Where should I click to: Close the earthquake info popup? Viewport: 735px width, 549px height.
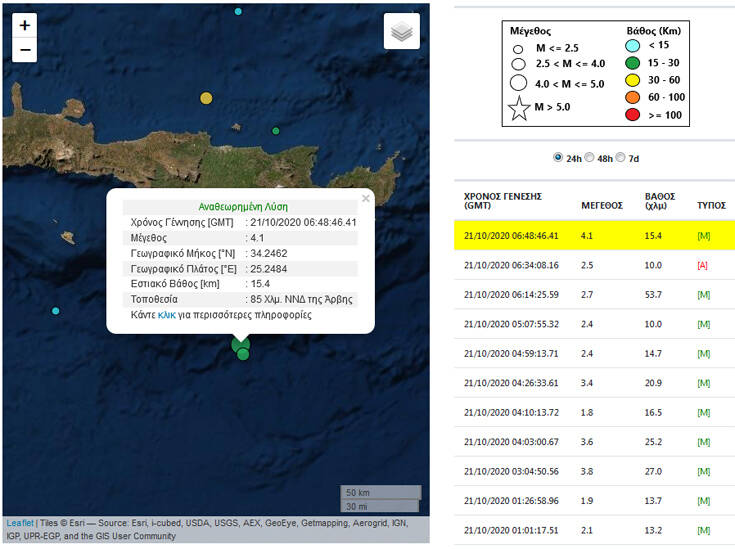365,199
